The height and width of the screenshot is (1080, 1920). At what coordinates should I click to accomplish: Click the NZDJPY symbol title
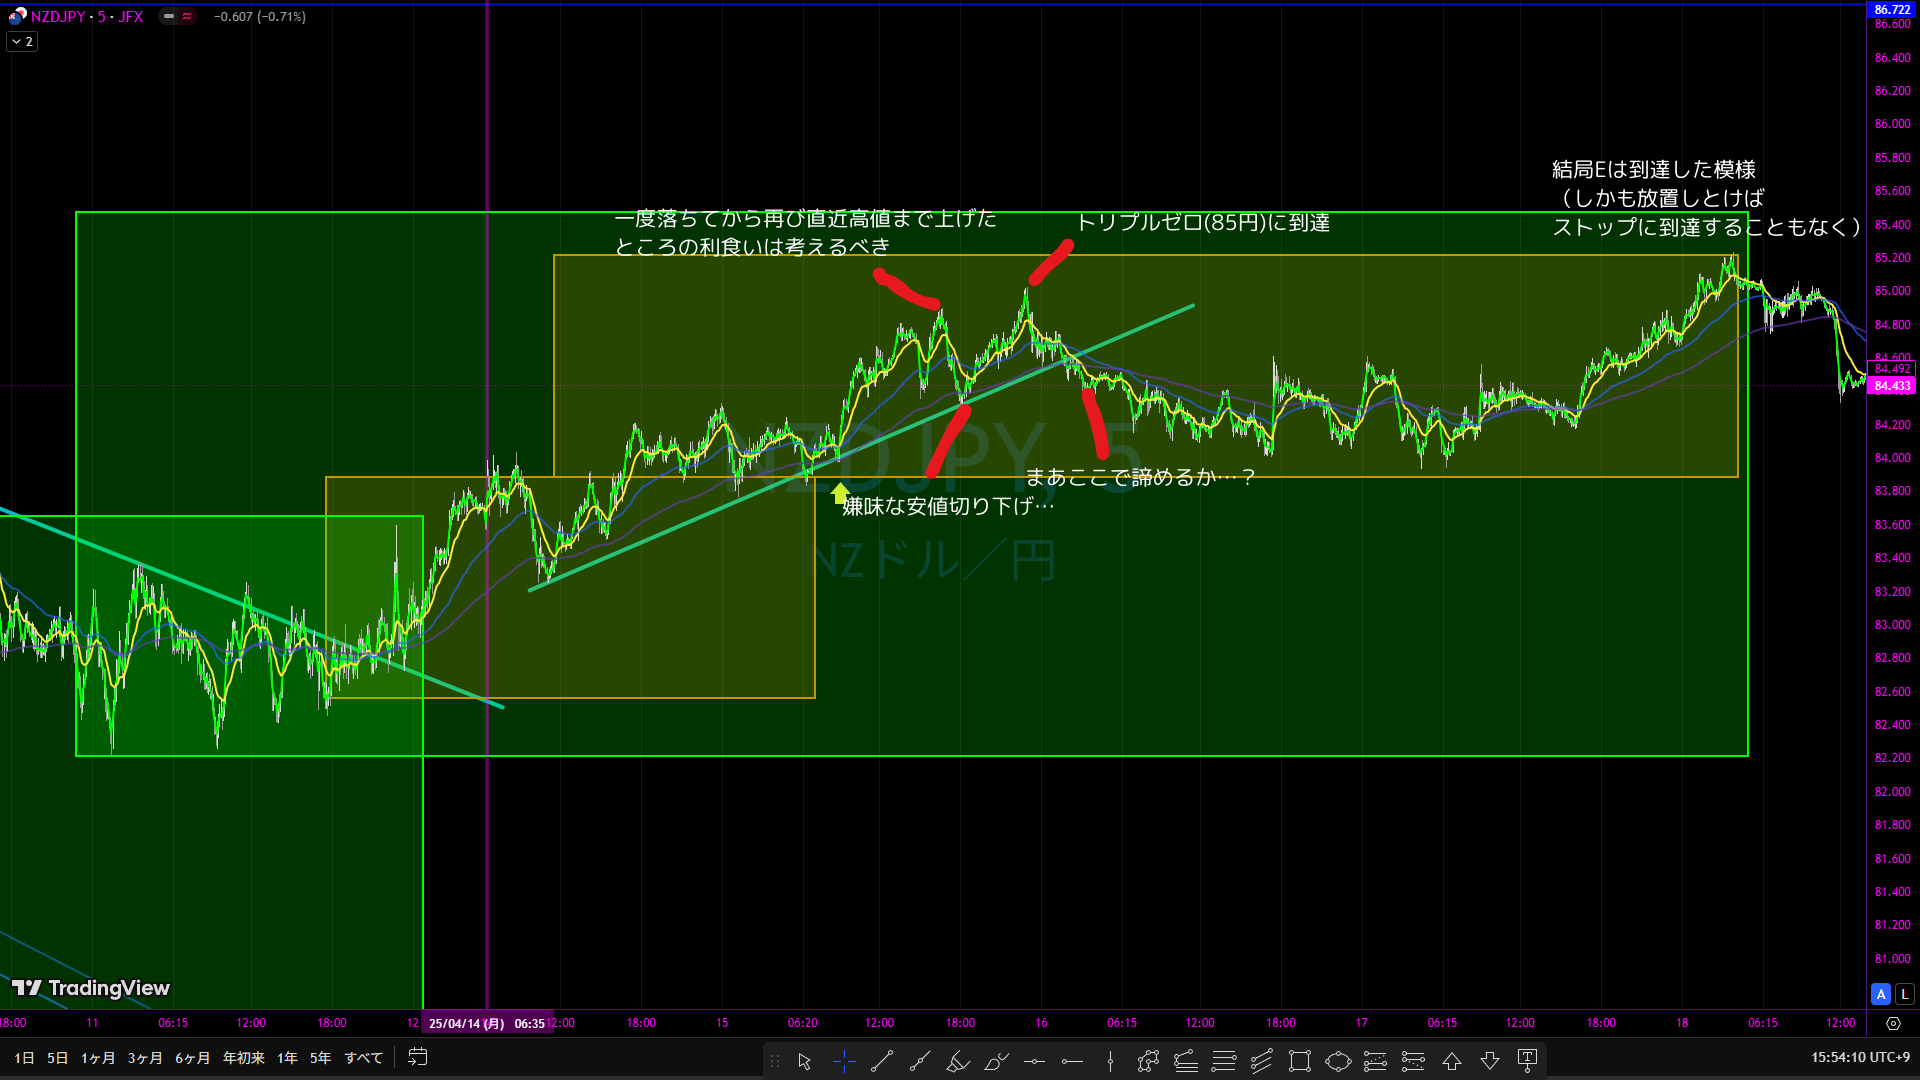pos(58,16)
